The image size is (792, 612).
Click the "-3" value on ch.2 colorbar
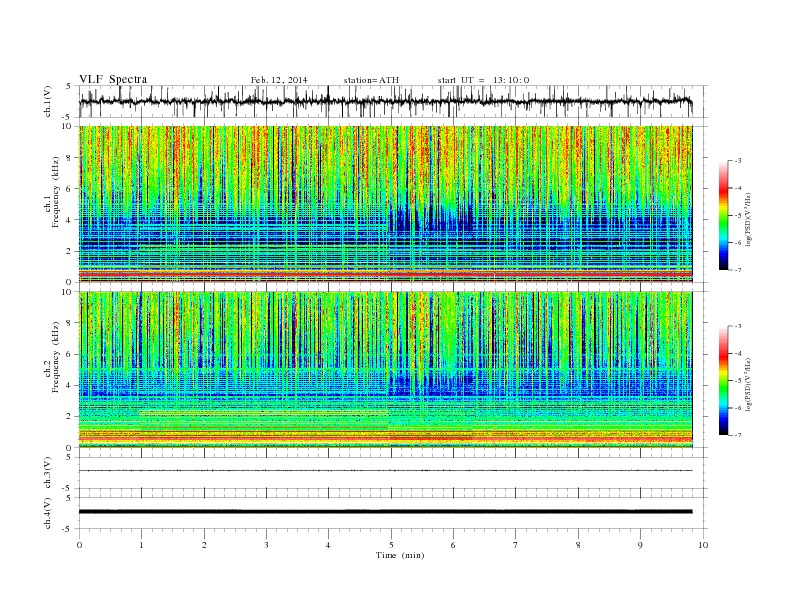tap(737, 326)
